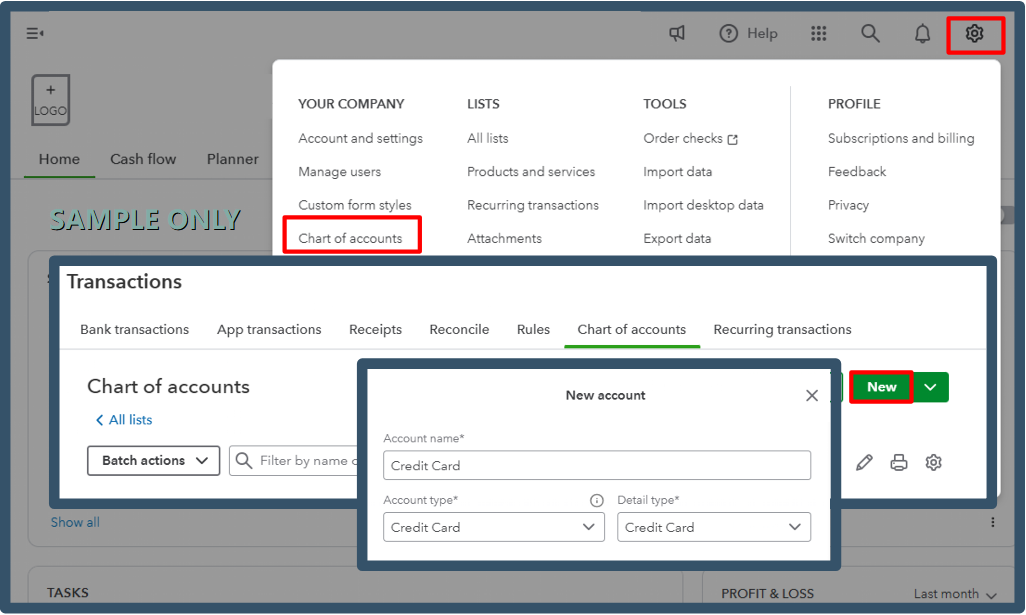
Task: Open Products and services
Action: click(531, 172)
